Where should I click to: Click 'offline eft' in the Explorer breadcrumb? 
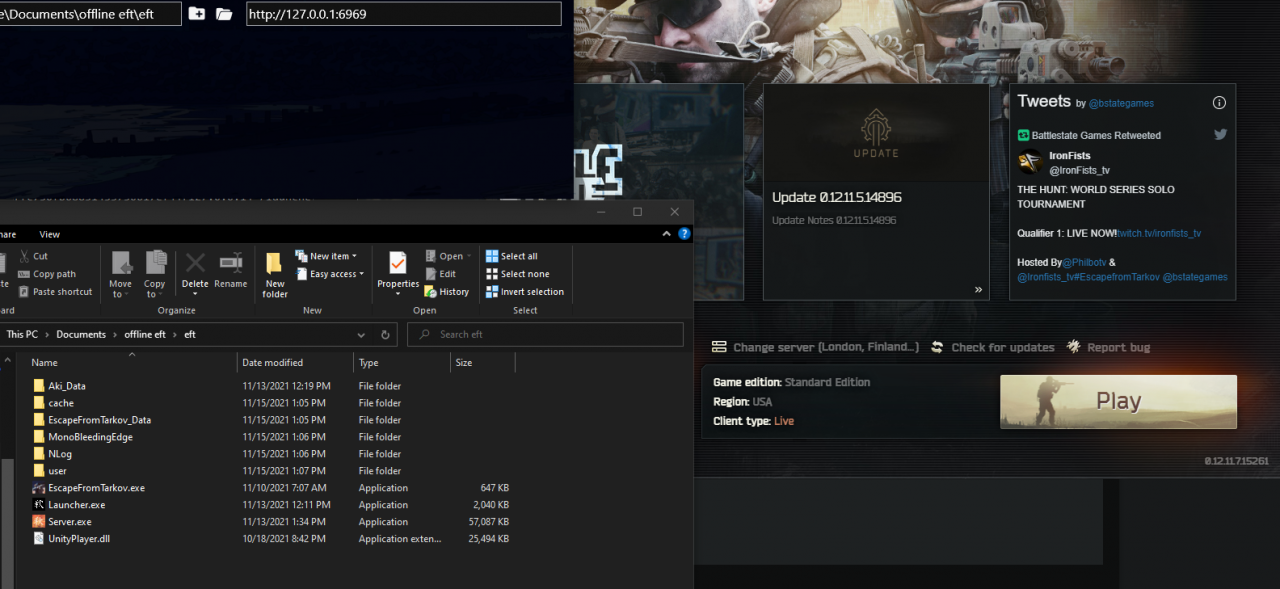145,335
